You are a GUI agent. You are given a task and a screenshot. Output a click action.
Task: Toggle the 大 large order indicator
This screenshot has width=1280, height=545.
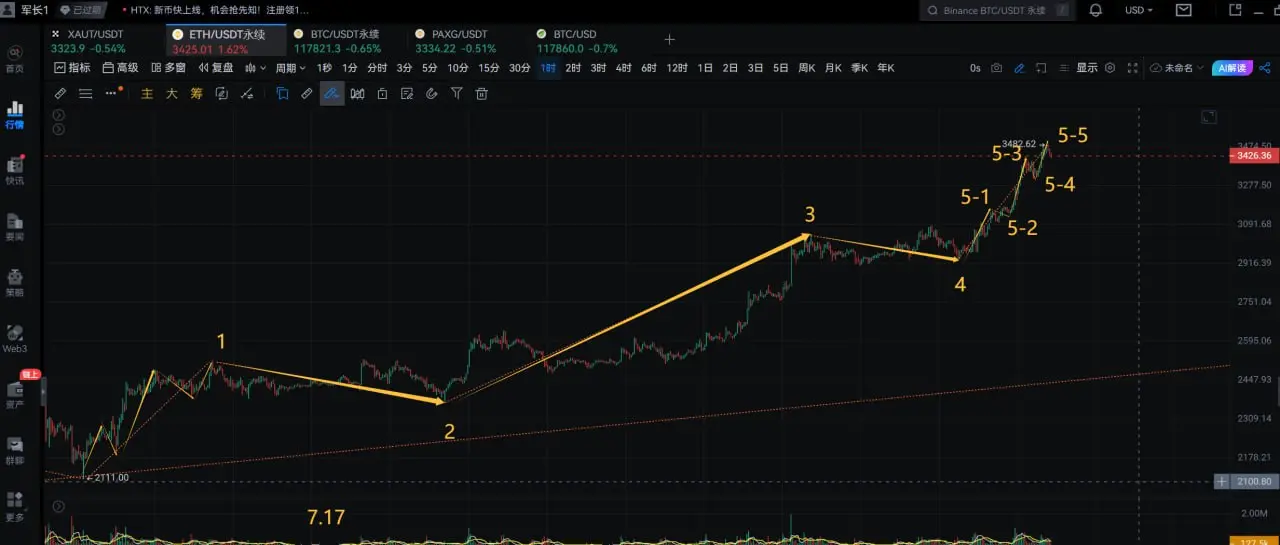(x=171, y=93)
